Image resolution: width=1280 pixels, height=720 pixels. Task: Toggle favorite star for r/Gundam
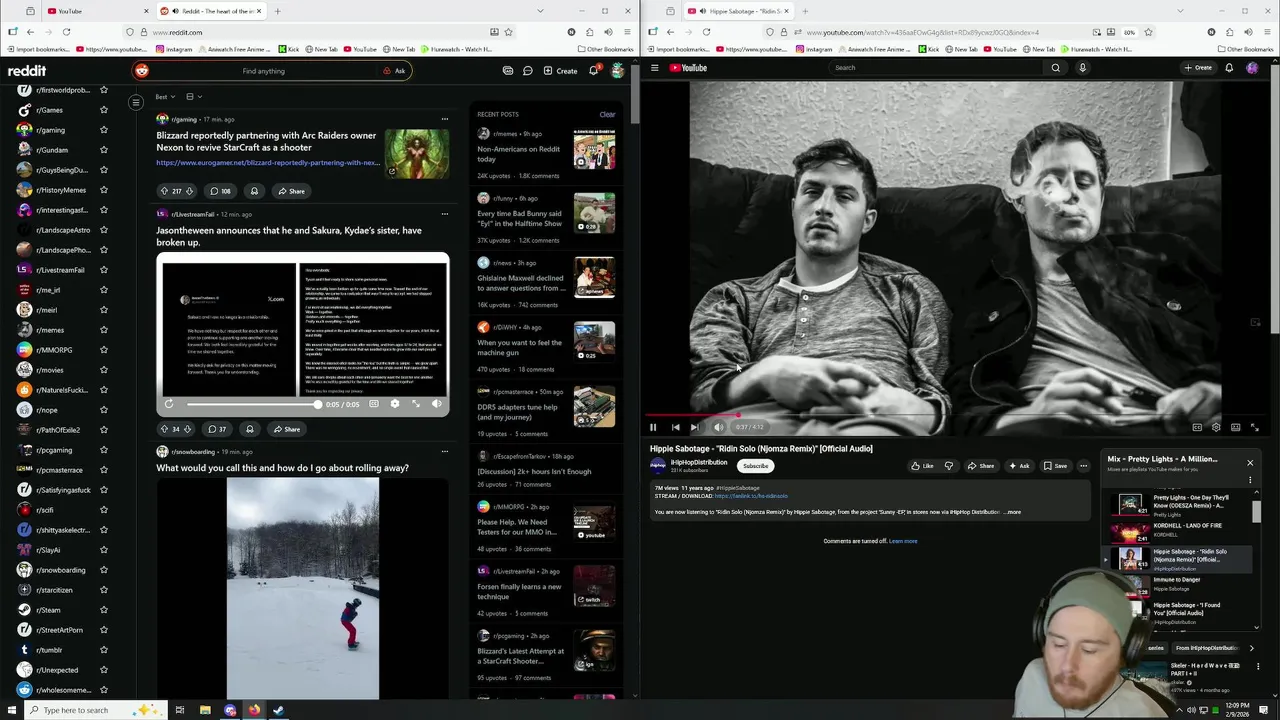click(x=103, y=150)
